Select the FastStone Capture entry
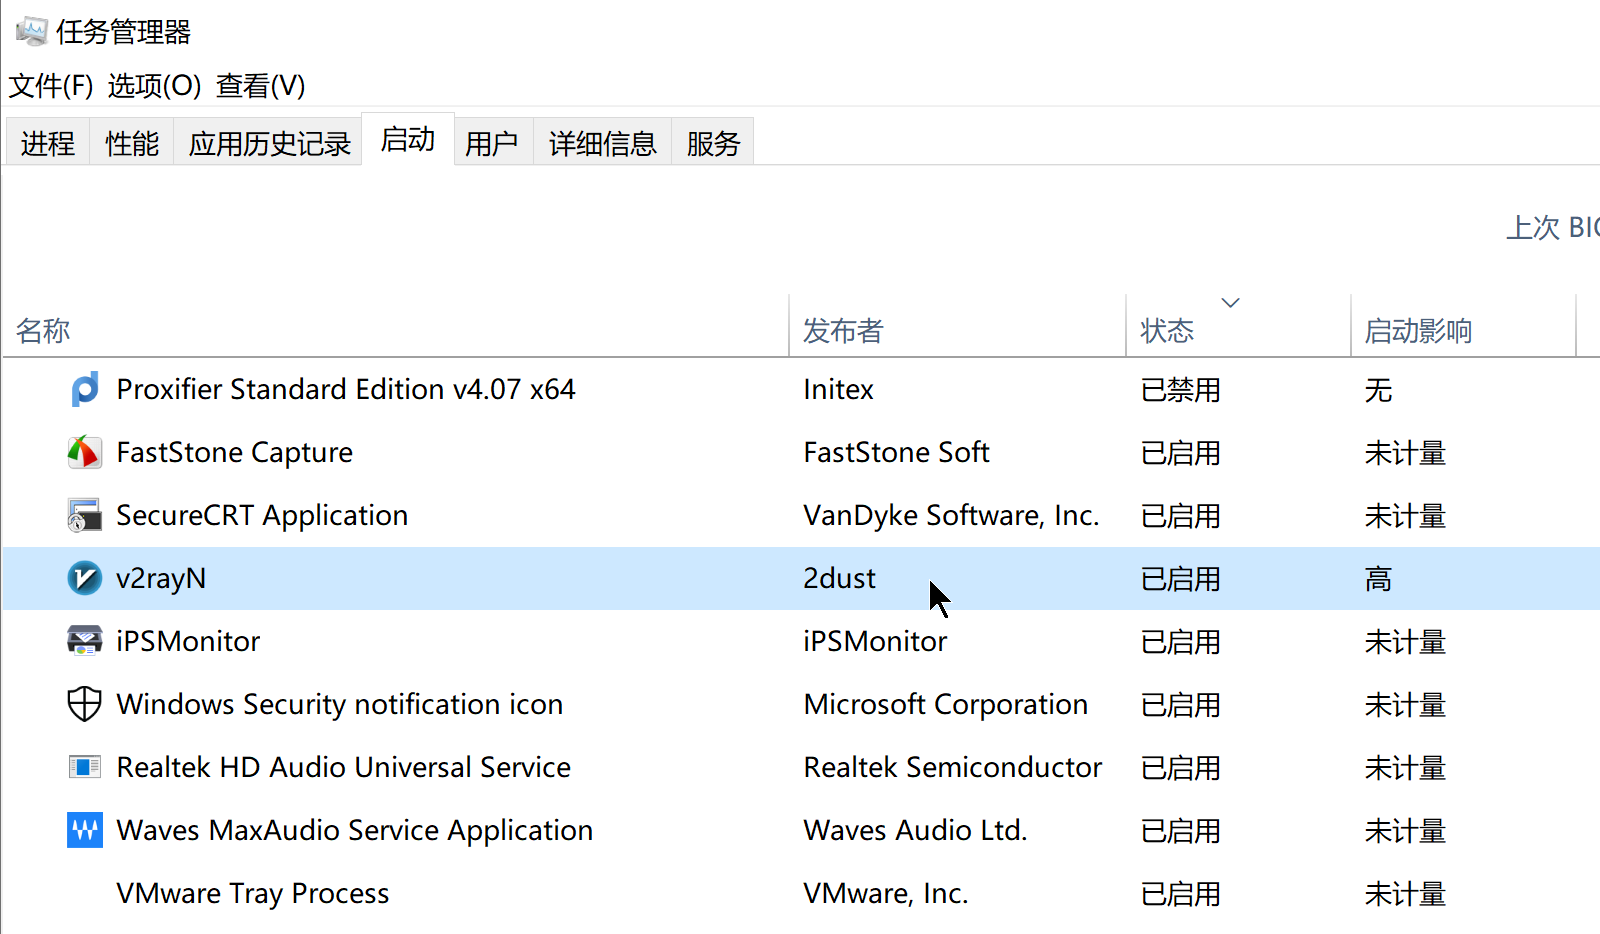 coord(235,452)
